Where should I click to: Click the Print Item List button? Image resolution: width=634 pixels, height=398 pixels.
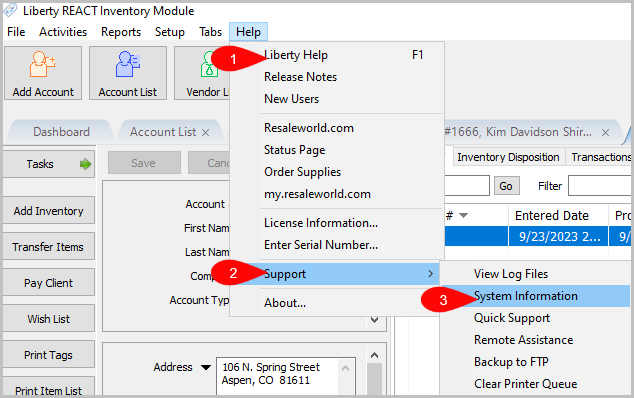(49, 386)
